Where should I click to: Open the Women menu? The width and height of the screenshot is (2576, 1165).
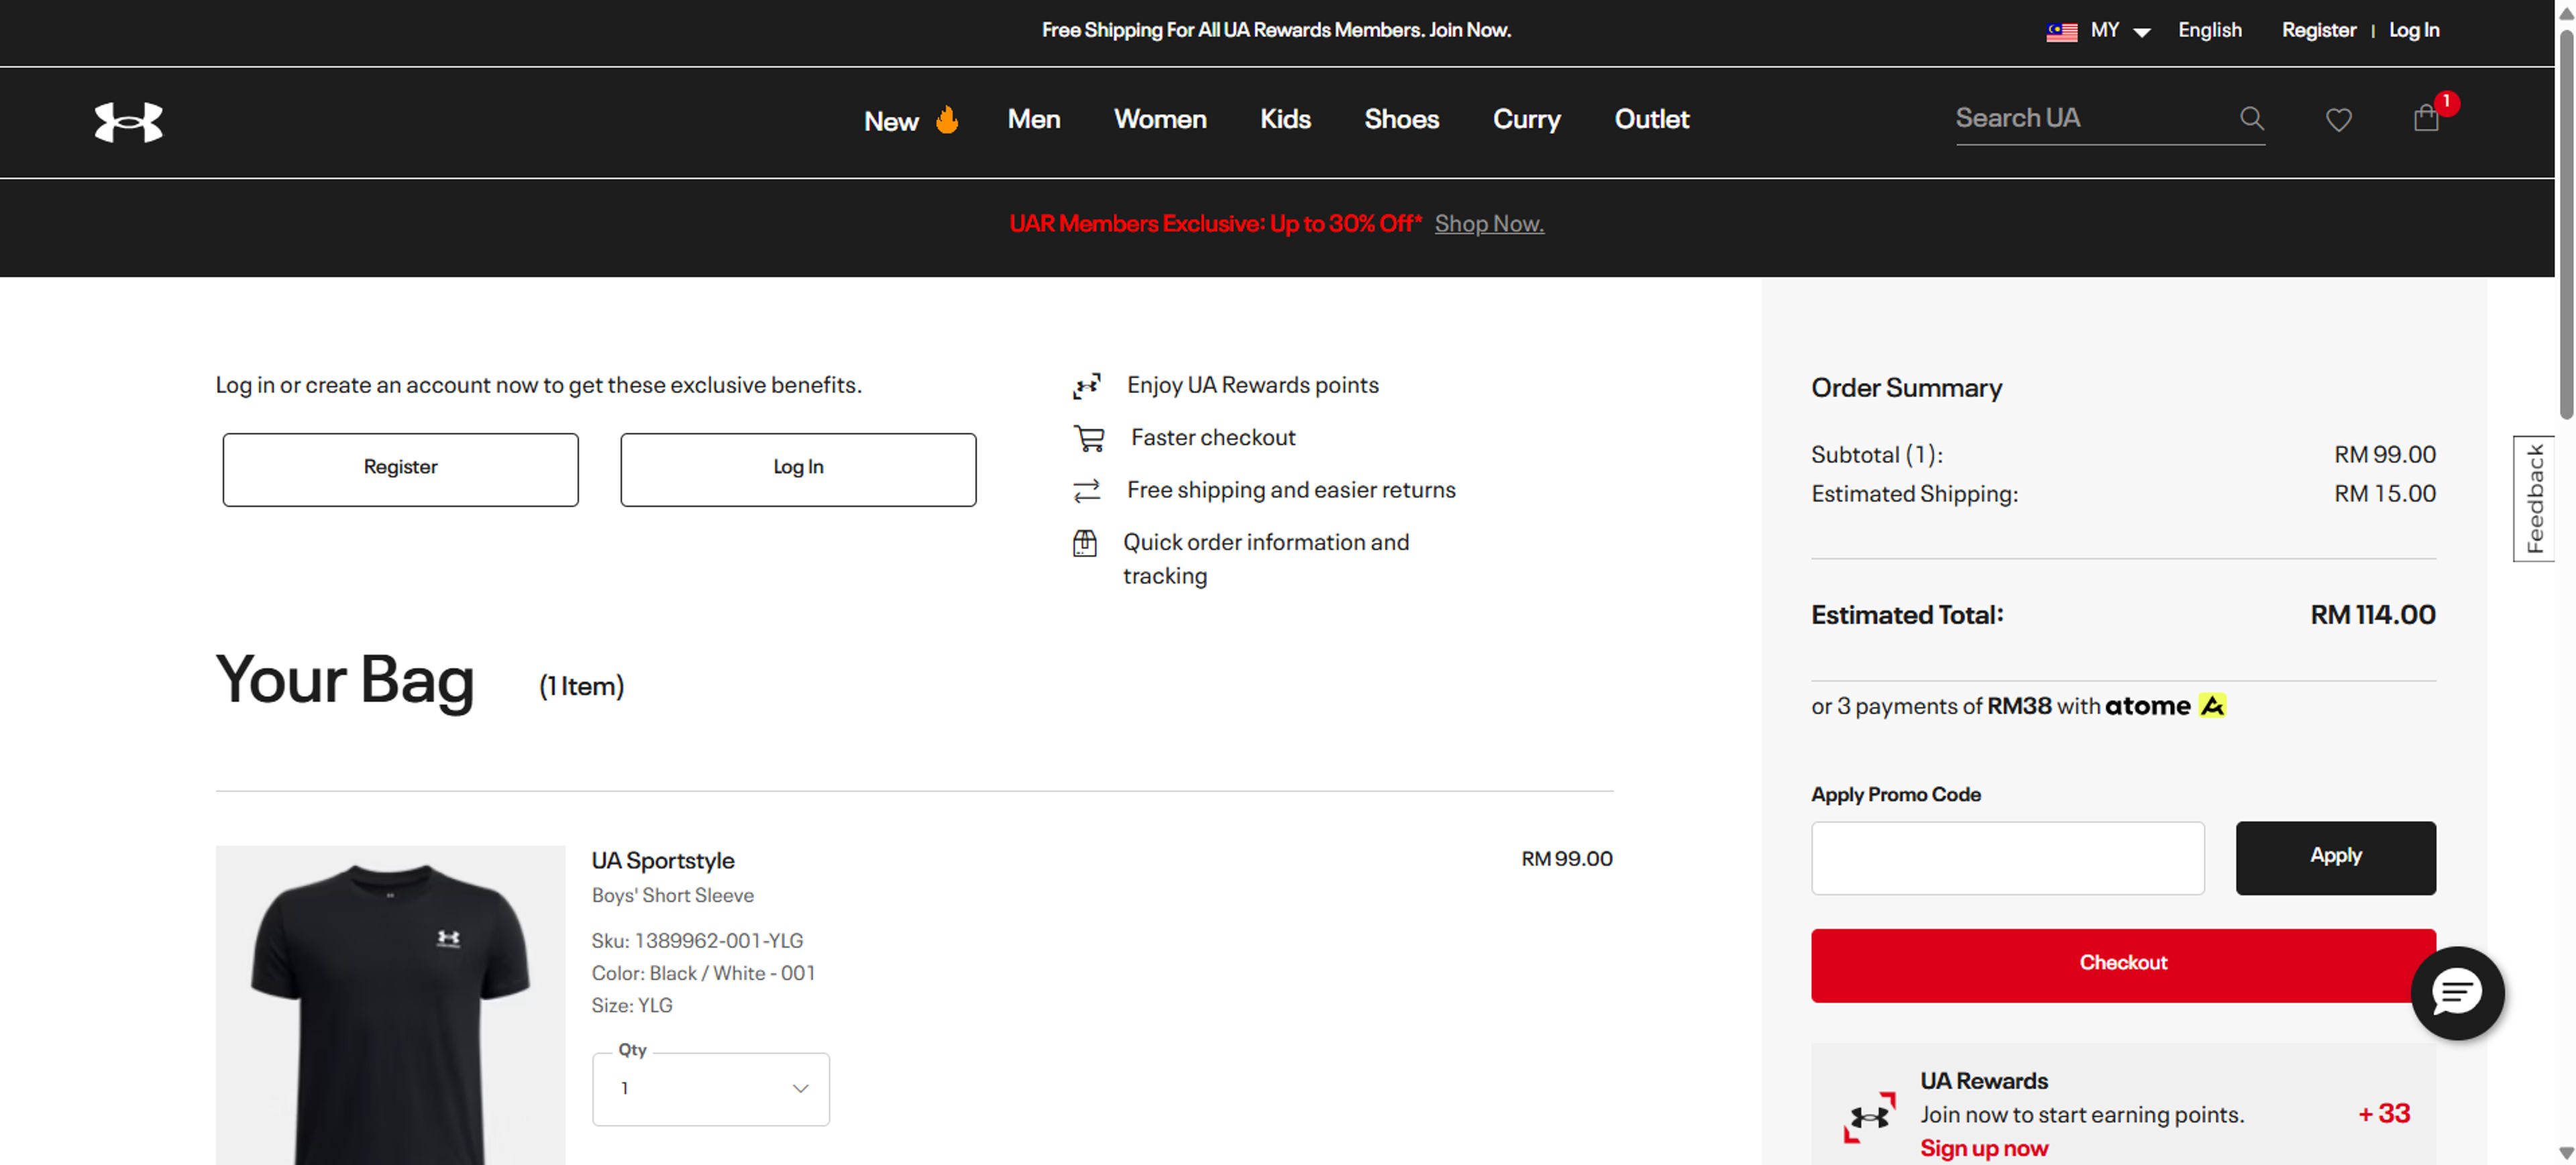(1160, 119)
